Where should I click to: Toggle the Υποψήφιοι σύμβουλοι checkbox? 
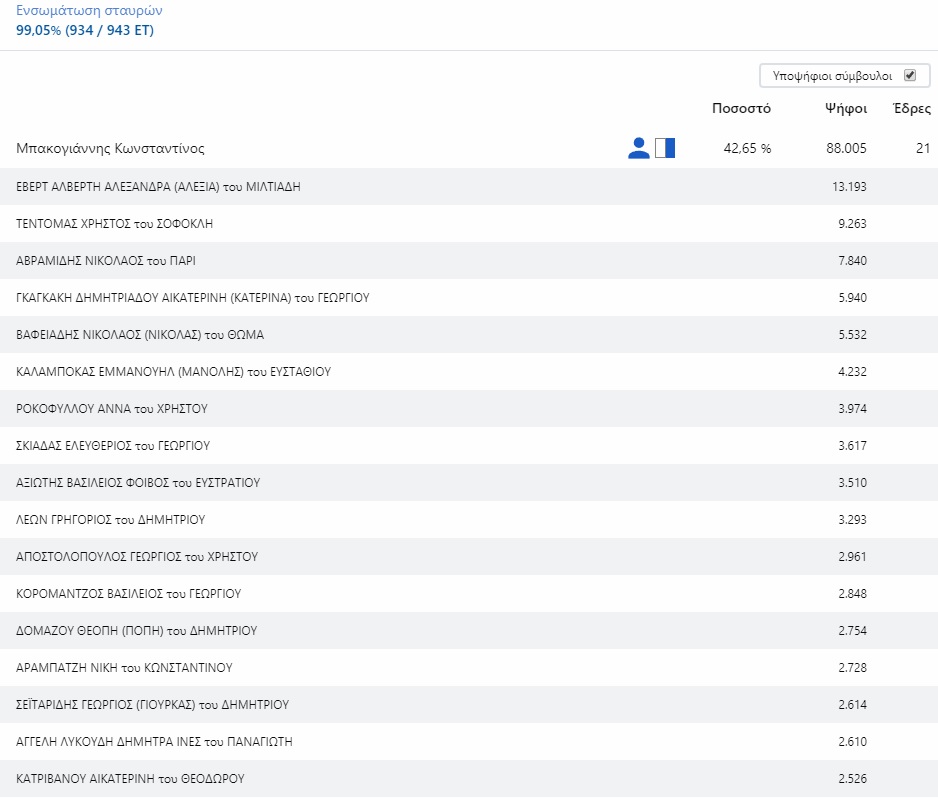(909, 75)
